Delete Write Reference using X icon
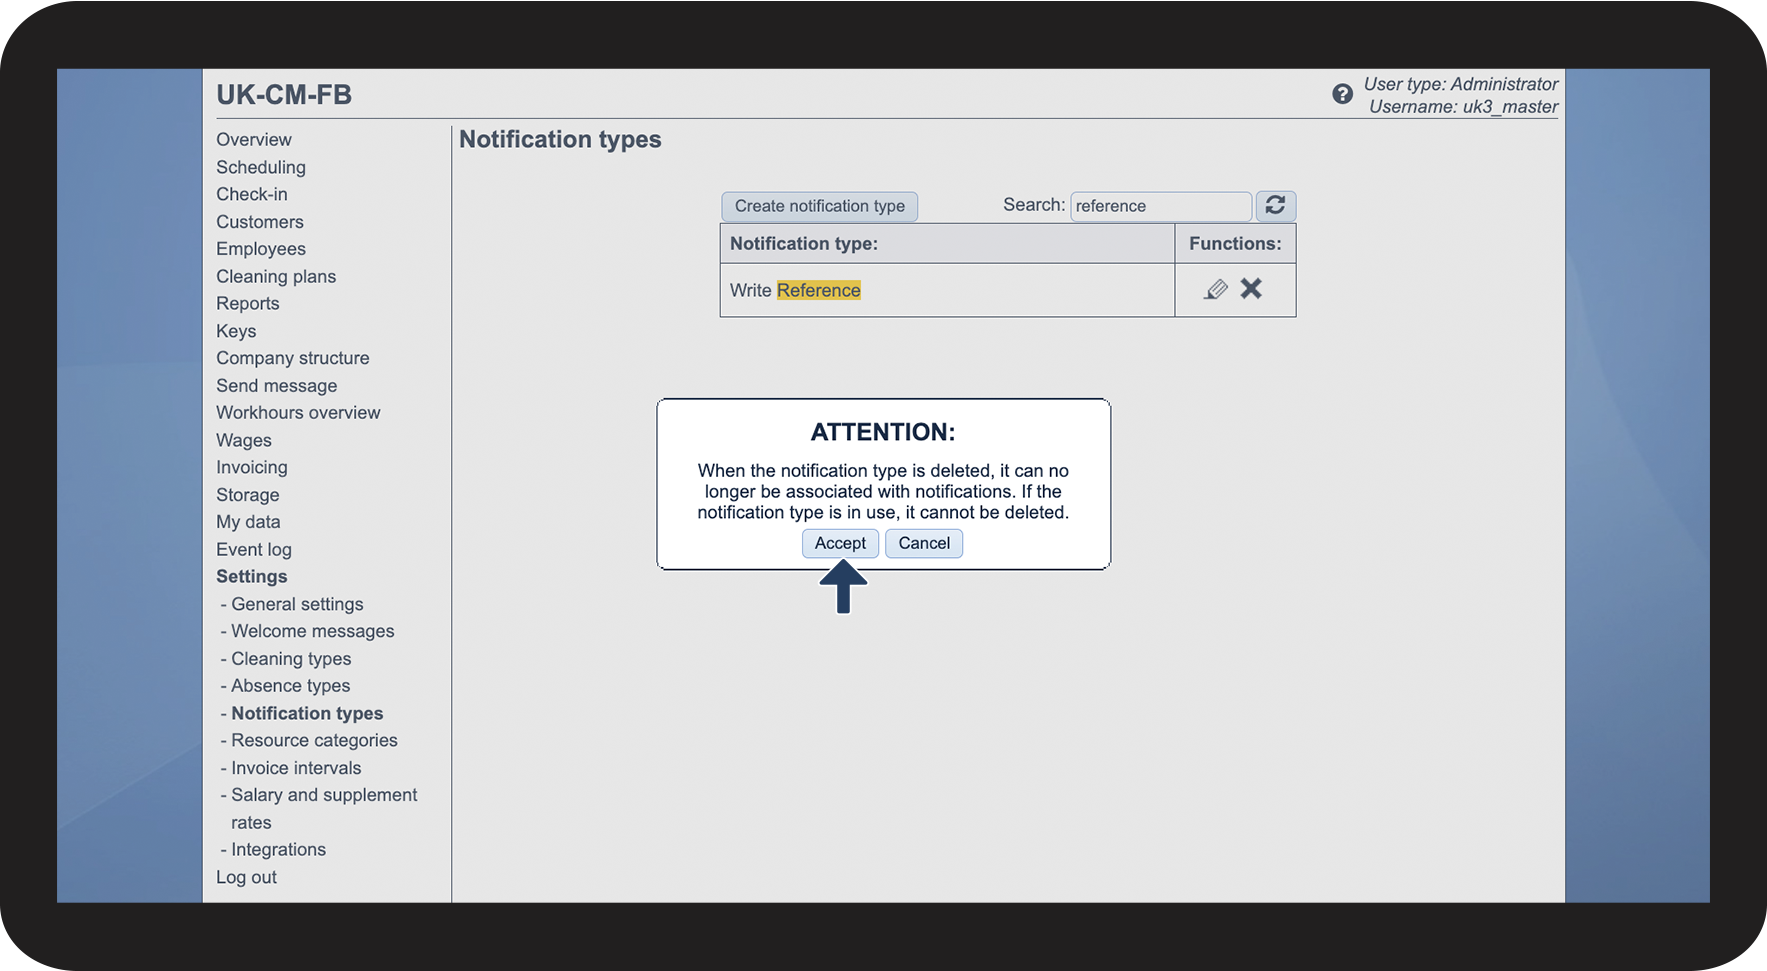 tap(1251, 289)
